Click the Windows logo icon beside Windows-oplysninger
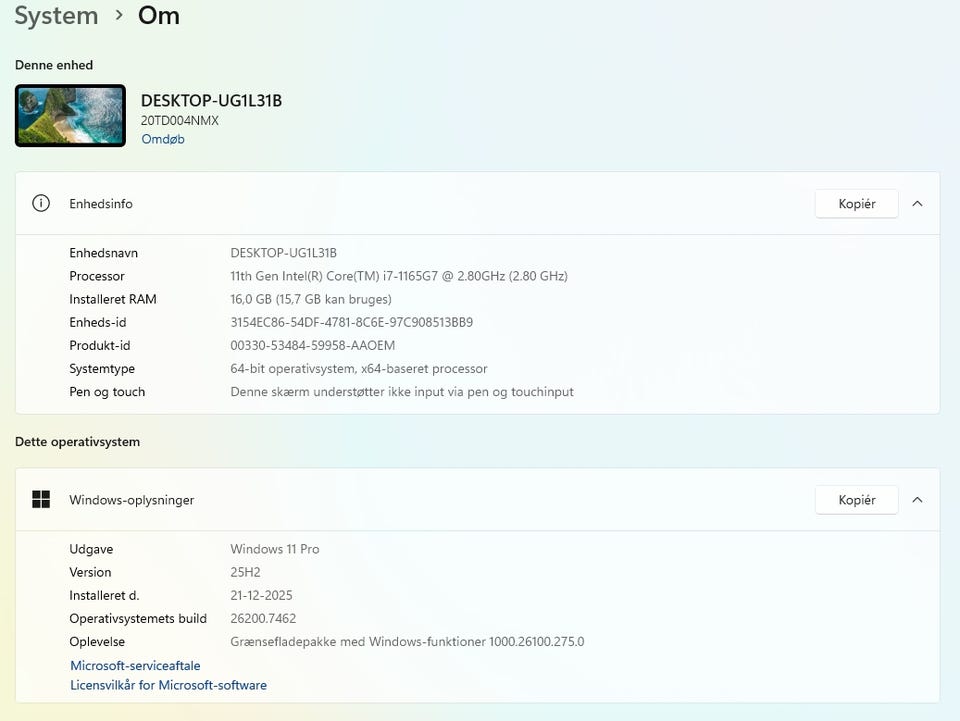This screenshot has width=960, height=721. coord(41,500)
